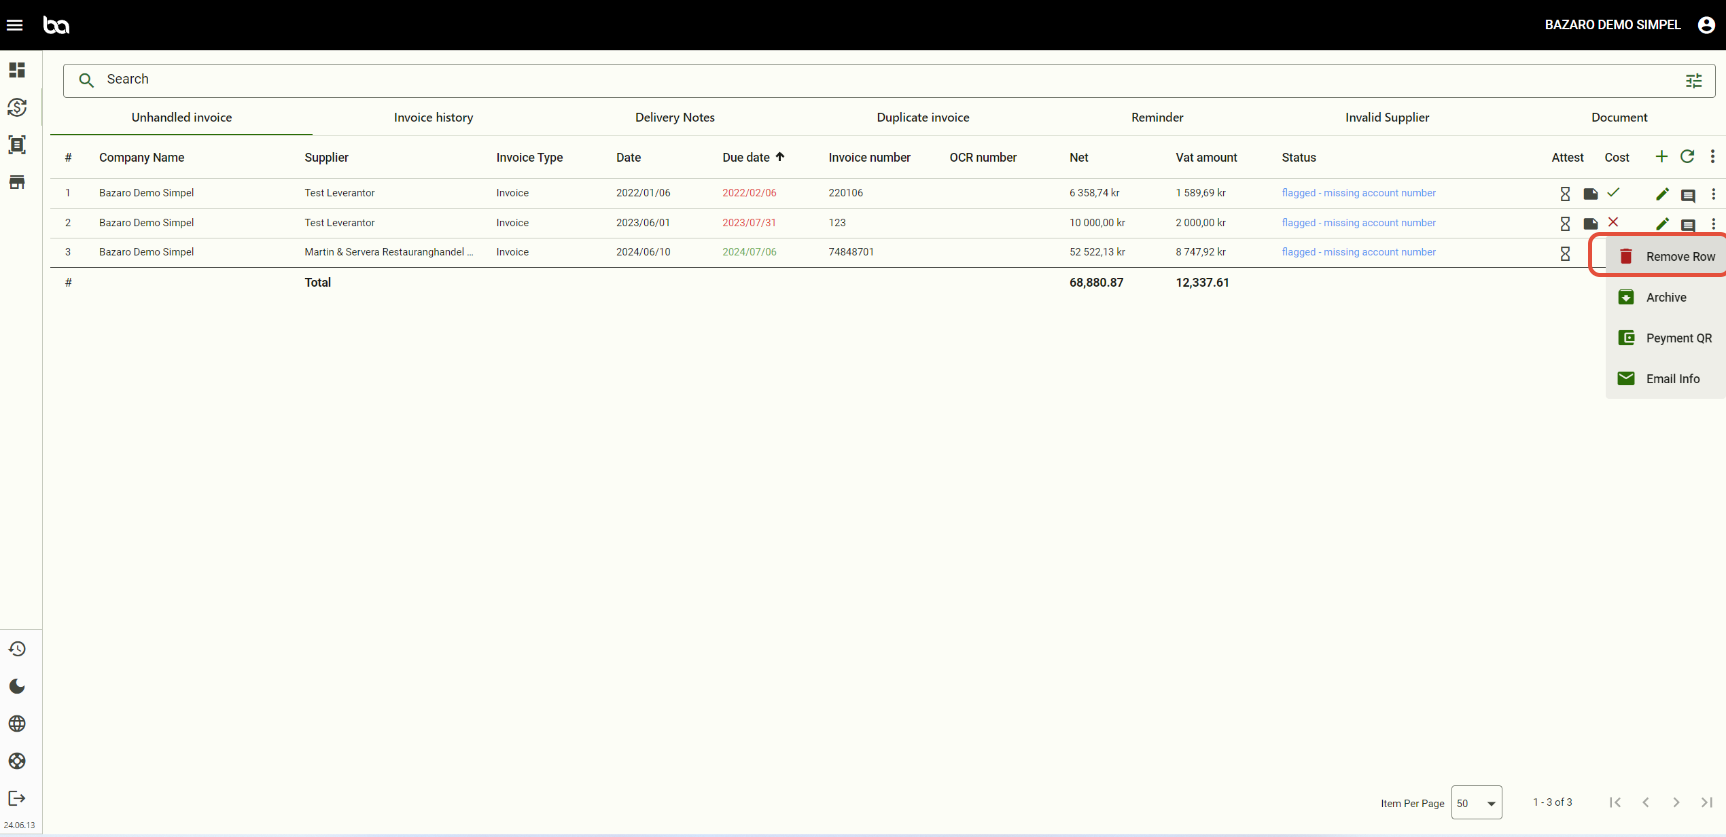This screenshot has height=837, width=1726.
Task: Open the dashboard icon in sidebar
Action: point(17,70)
